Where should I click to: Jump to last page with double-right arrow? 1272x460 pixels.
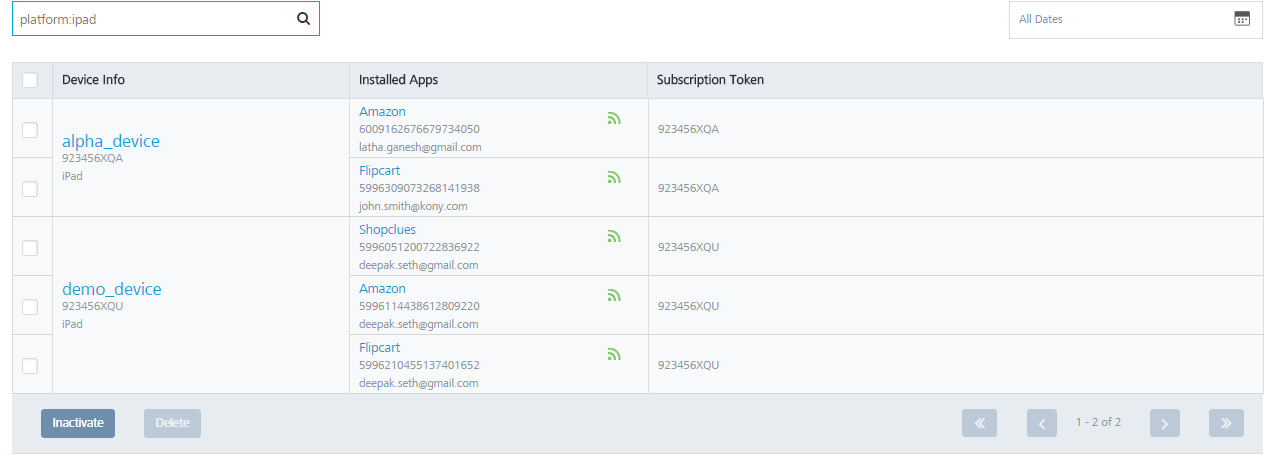point(1227,423)
